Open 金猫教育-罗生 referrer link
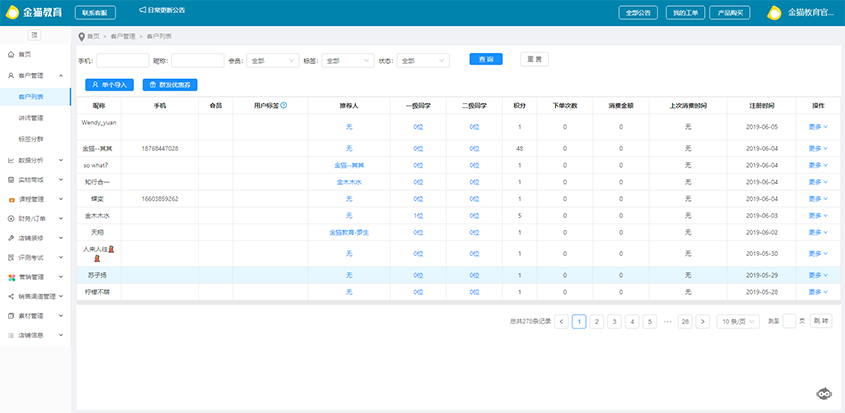 [349, 232]
